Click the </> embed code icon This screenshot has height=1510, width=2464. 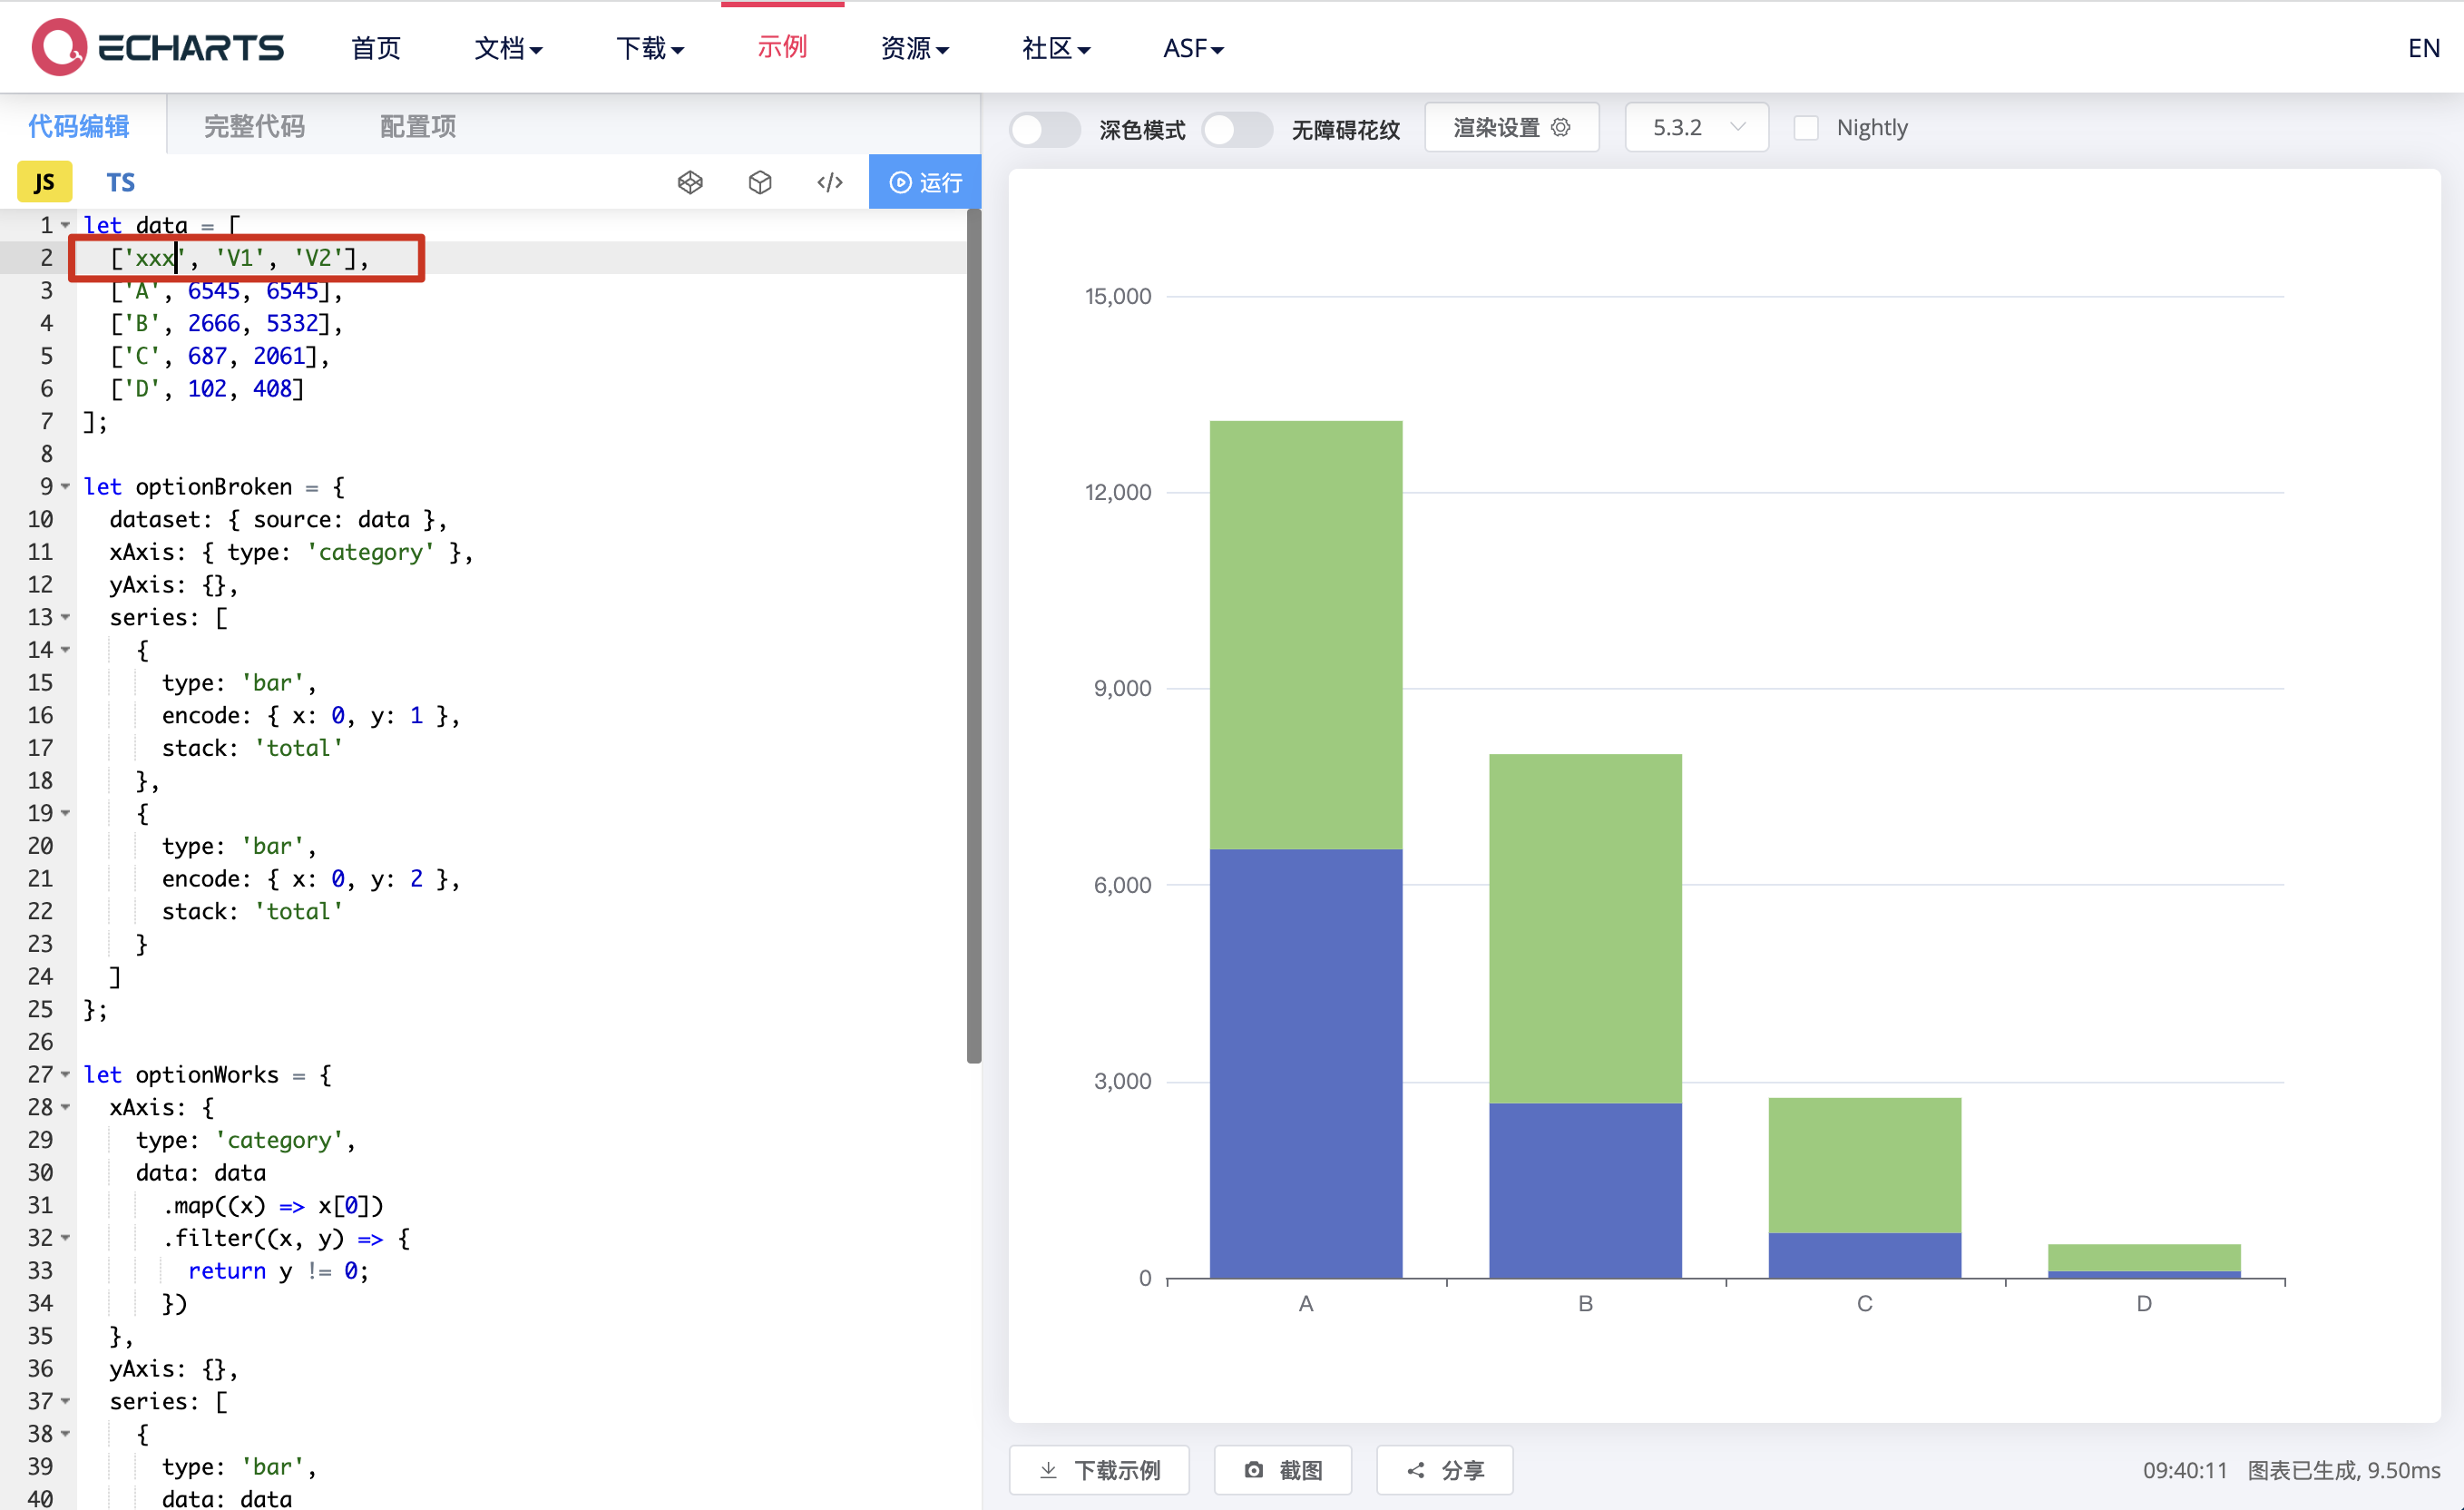pyautogui.click(x=829, y=182)
